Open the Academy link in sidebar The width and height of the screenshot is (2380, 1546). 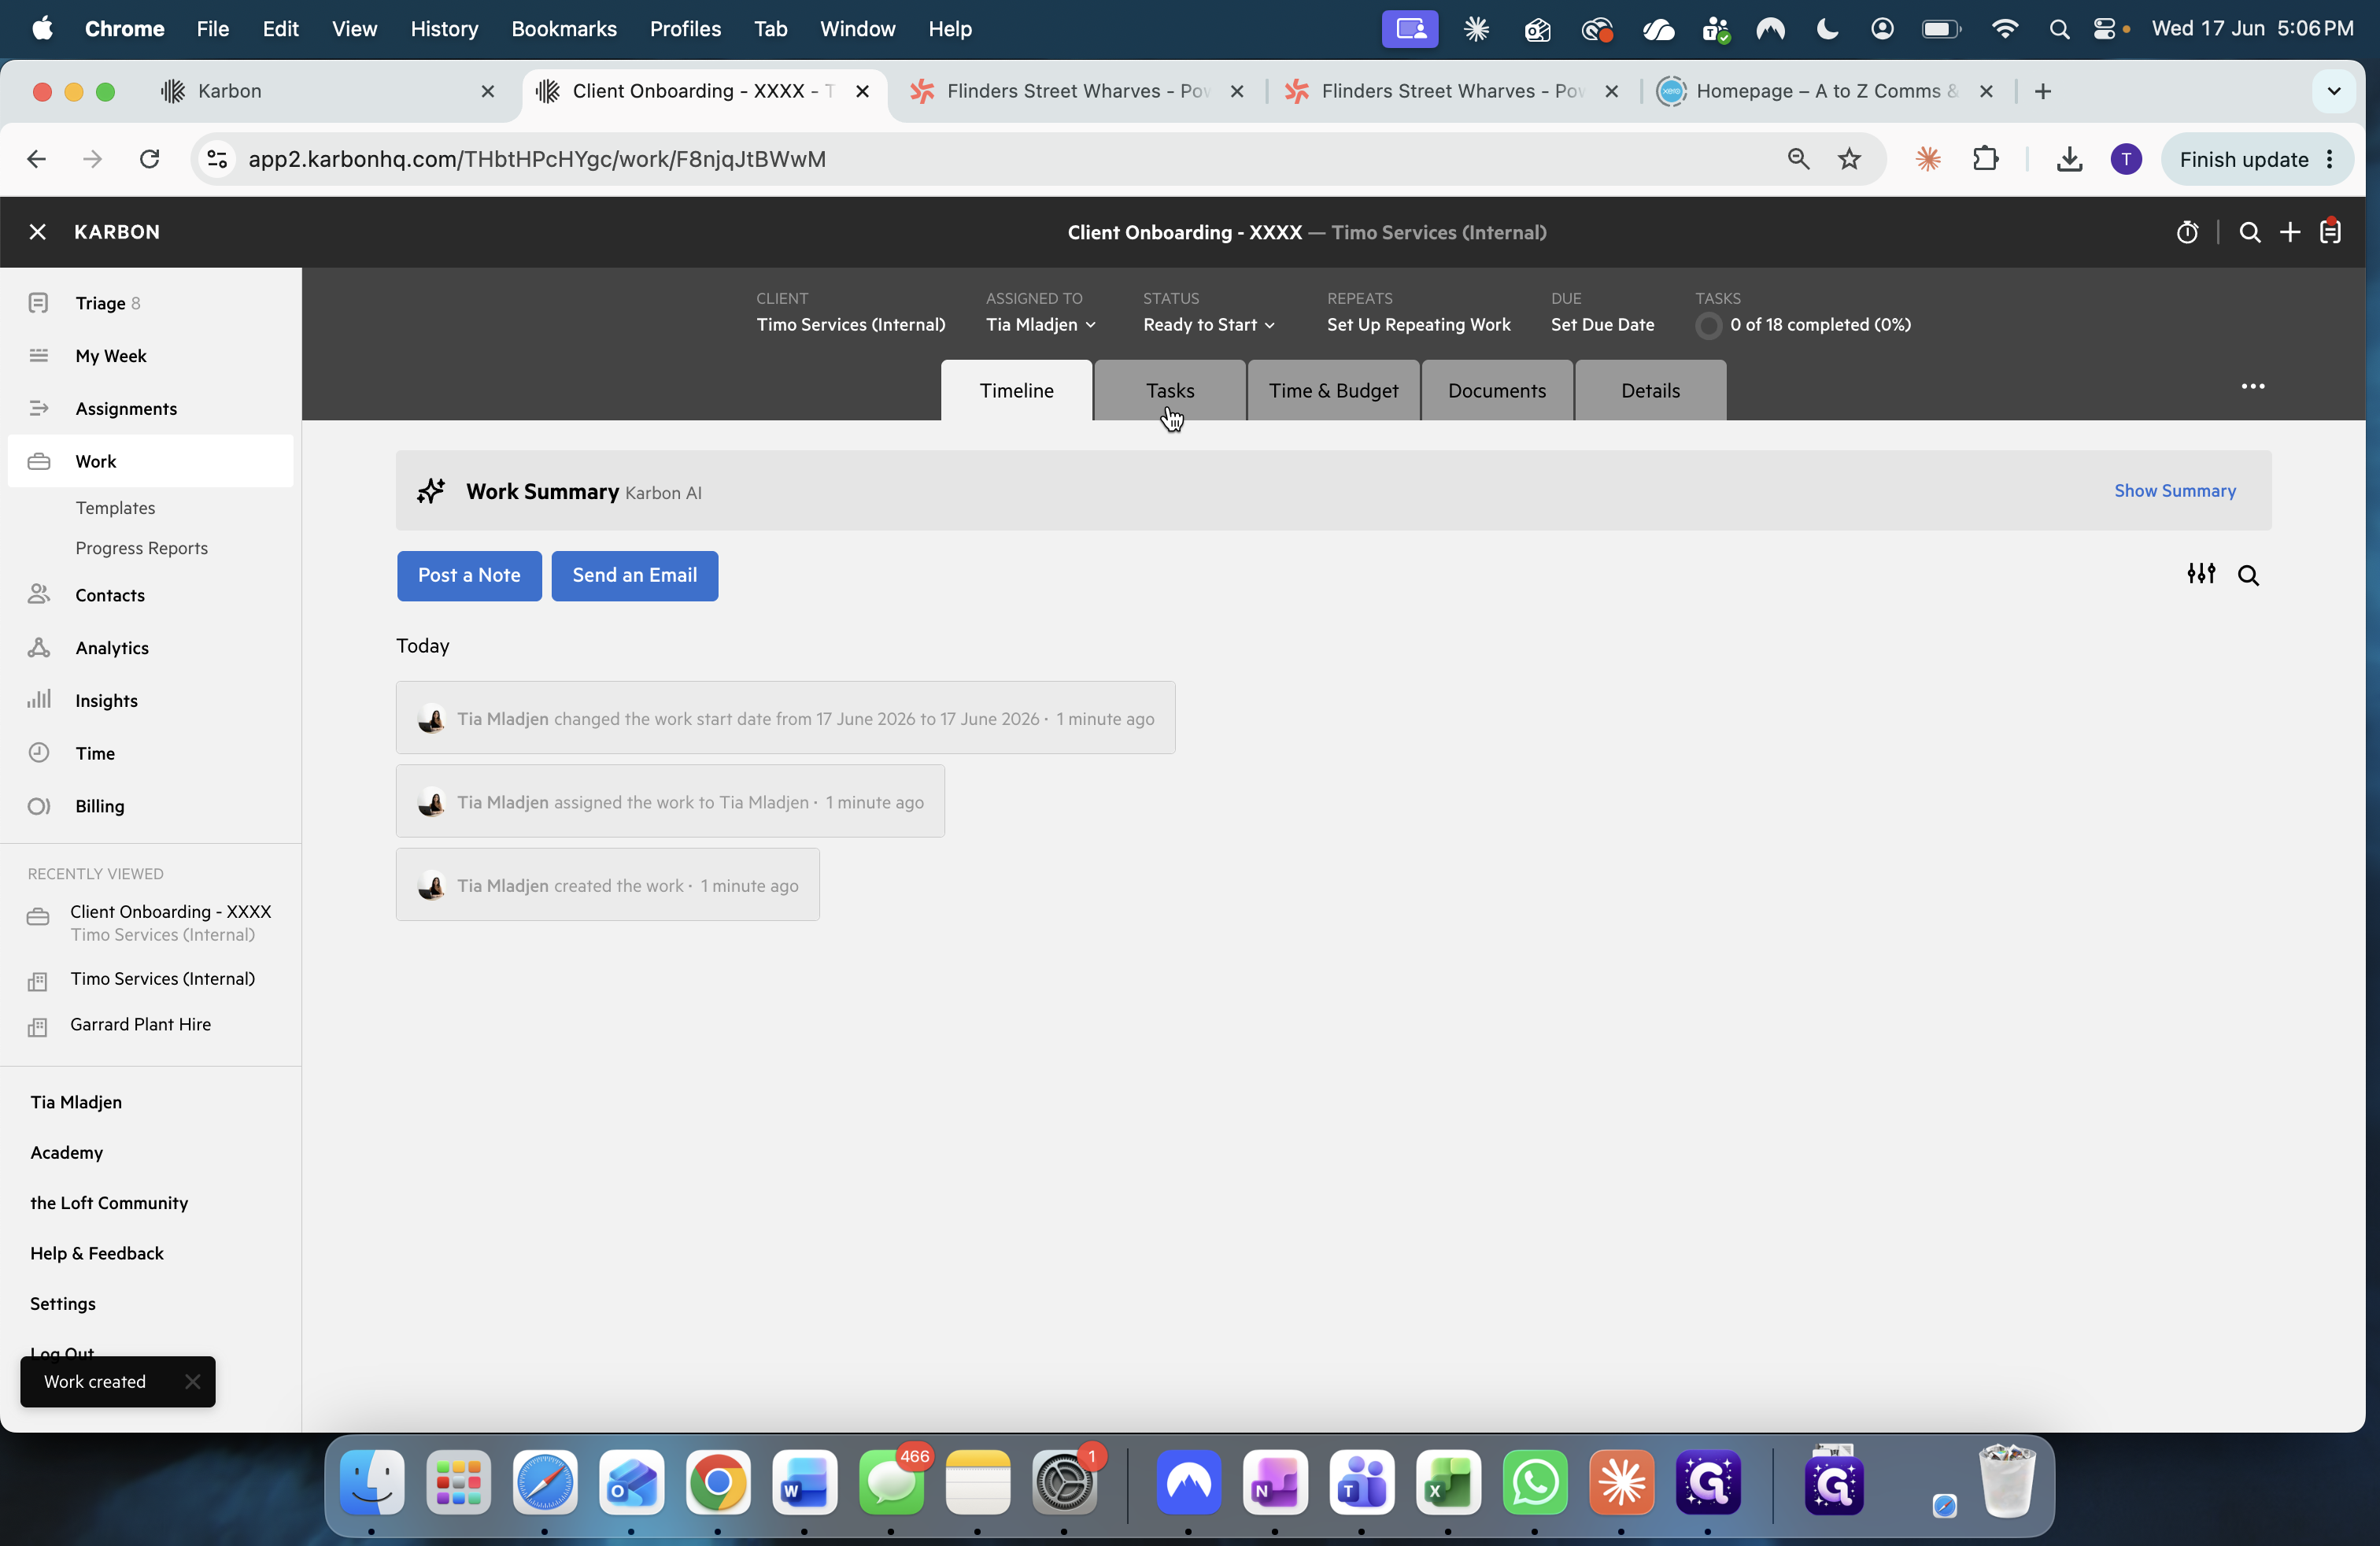pyautogui.click(x=66, y=1152)
